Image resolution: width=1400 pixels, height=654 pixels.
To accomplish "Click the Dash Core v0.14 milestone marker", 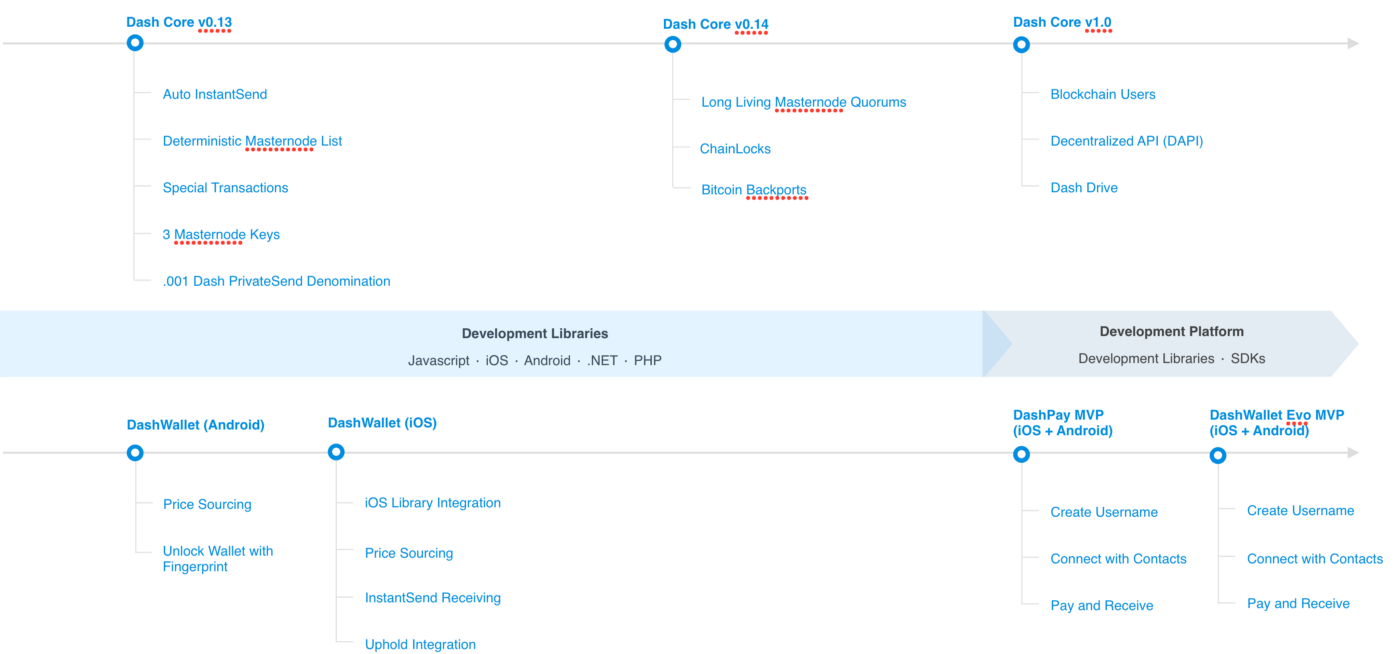I will pyautogui.click(x=672, y=43).
